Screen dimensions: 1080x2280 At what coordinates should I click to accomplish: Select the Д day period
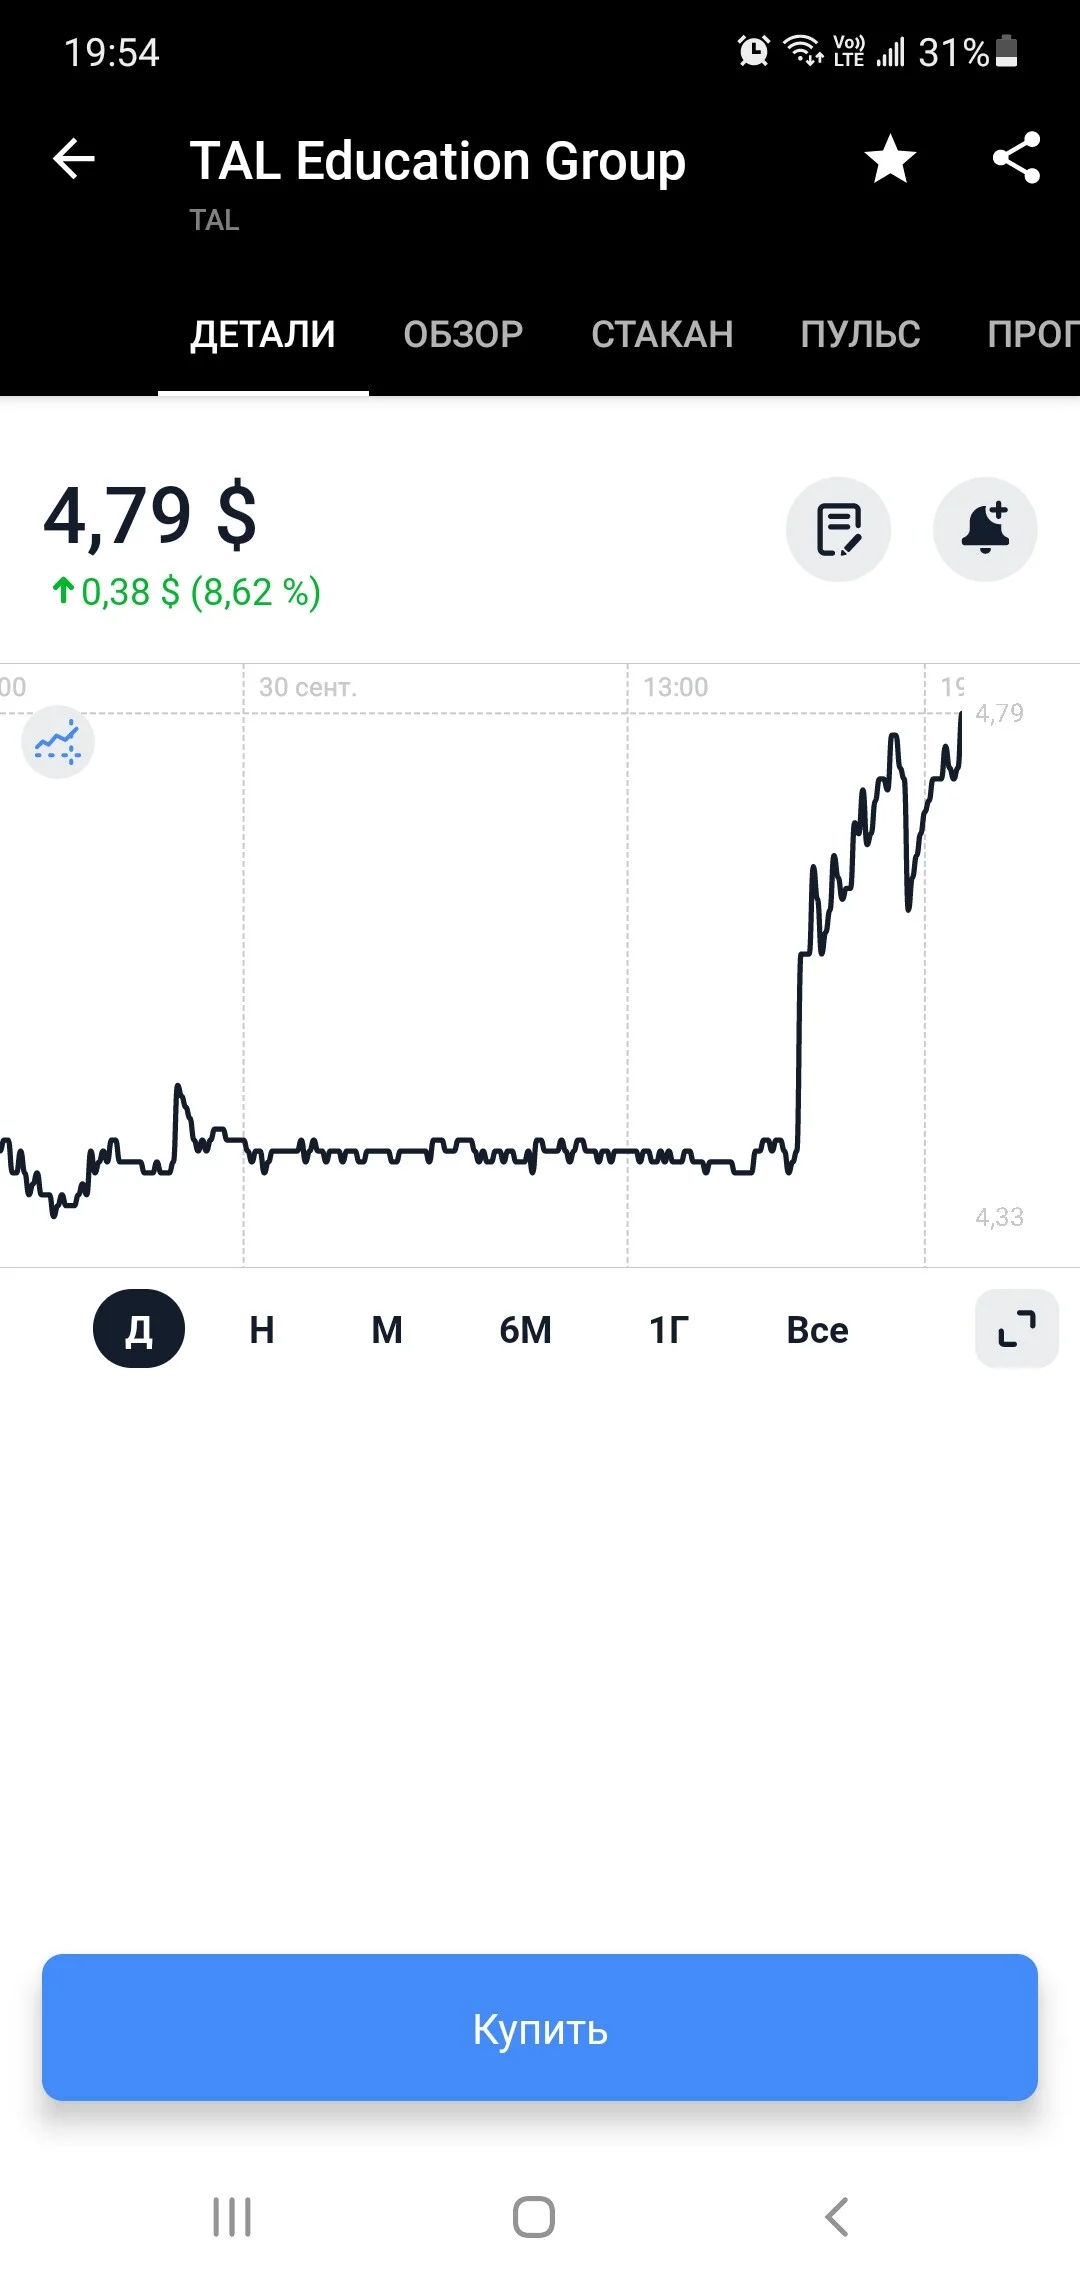click(x=139, y=1329)
